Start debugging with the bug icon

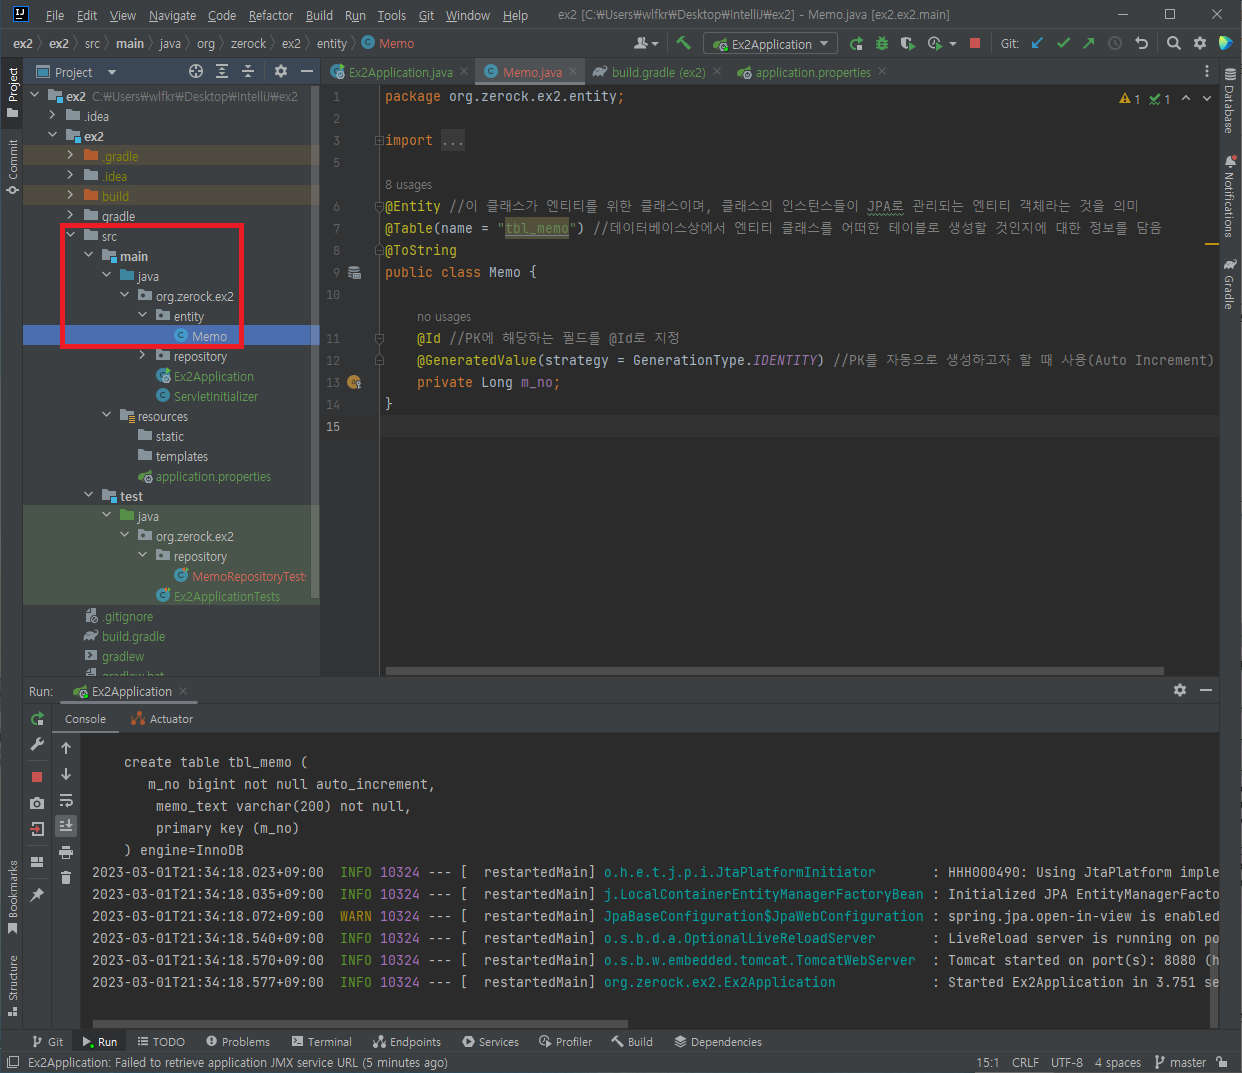(882, 43)
